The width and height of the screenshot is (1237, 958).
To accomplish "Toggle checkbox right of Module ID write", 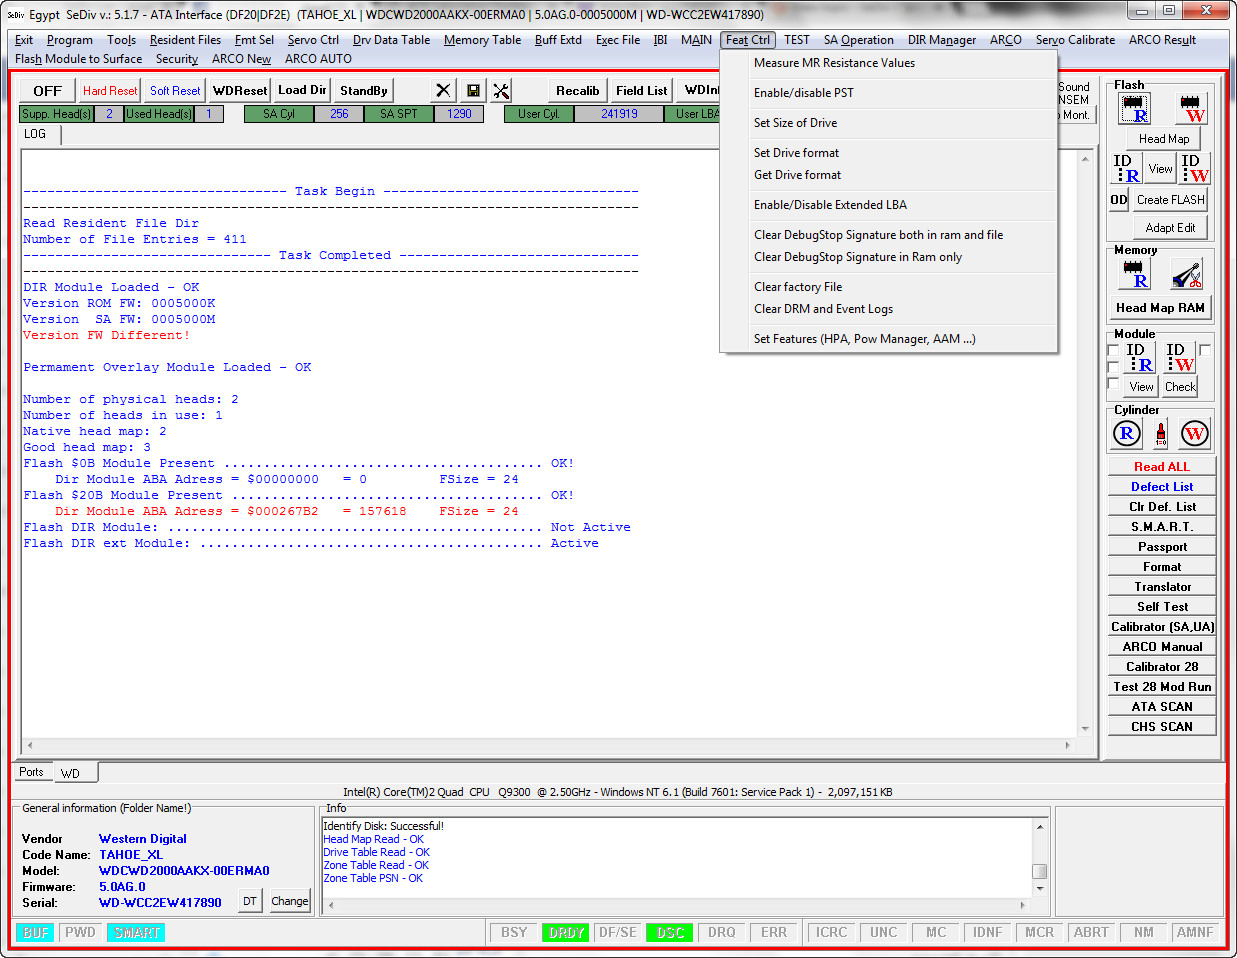I will click(1205, 350).
